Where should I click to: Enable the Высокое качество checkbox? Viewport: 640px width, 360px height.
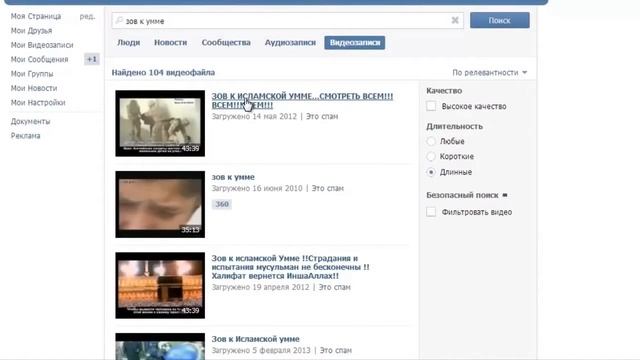(431, 106)
